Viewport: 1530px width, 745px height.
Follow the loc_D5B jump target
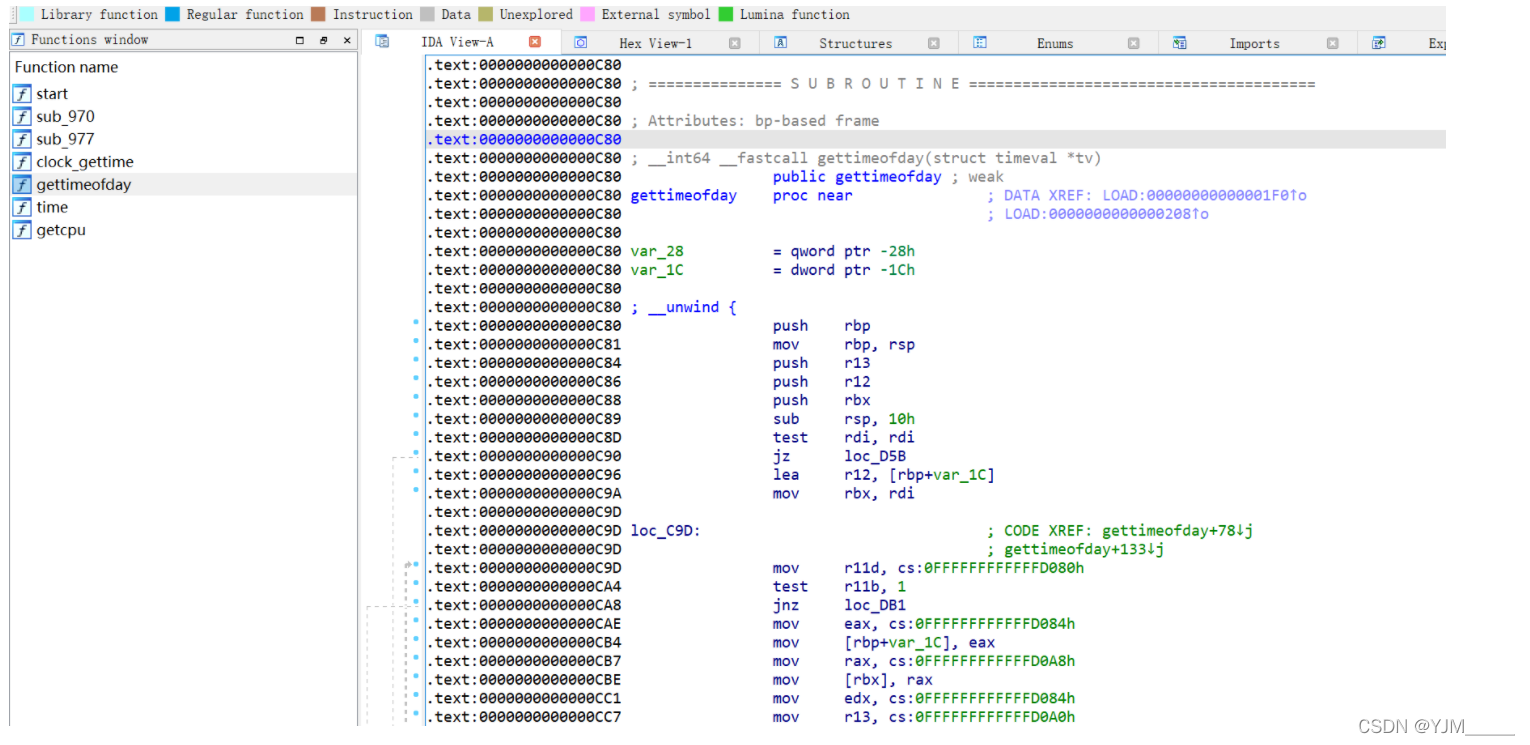click(x=875, y=456)
